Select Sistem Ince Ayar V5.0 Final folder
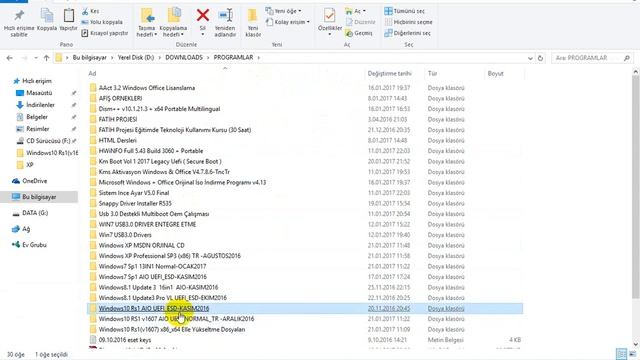The width and height of the screenshot is (640, 360). click(x=133, y=193)
